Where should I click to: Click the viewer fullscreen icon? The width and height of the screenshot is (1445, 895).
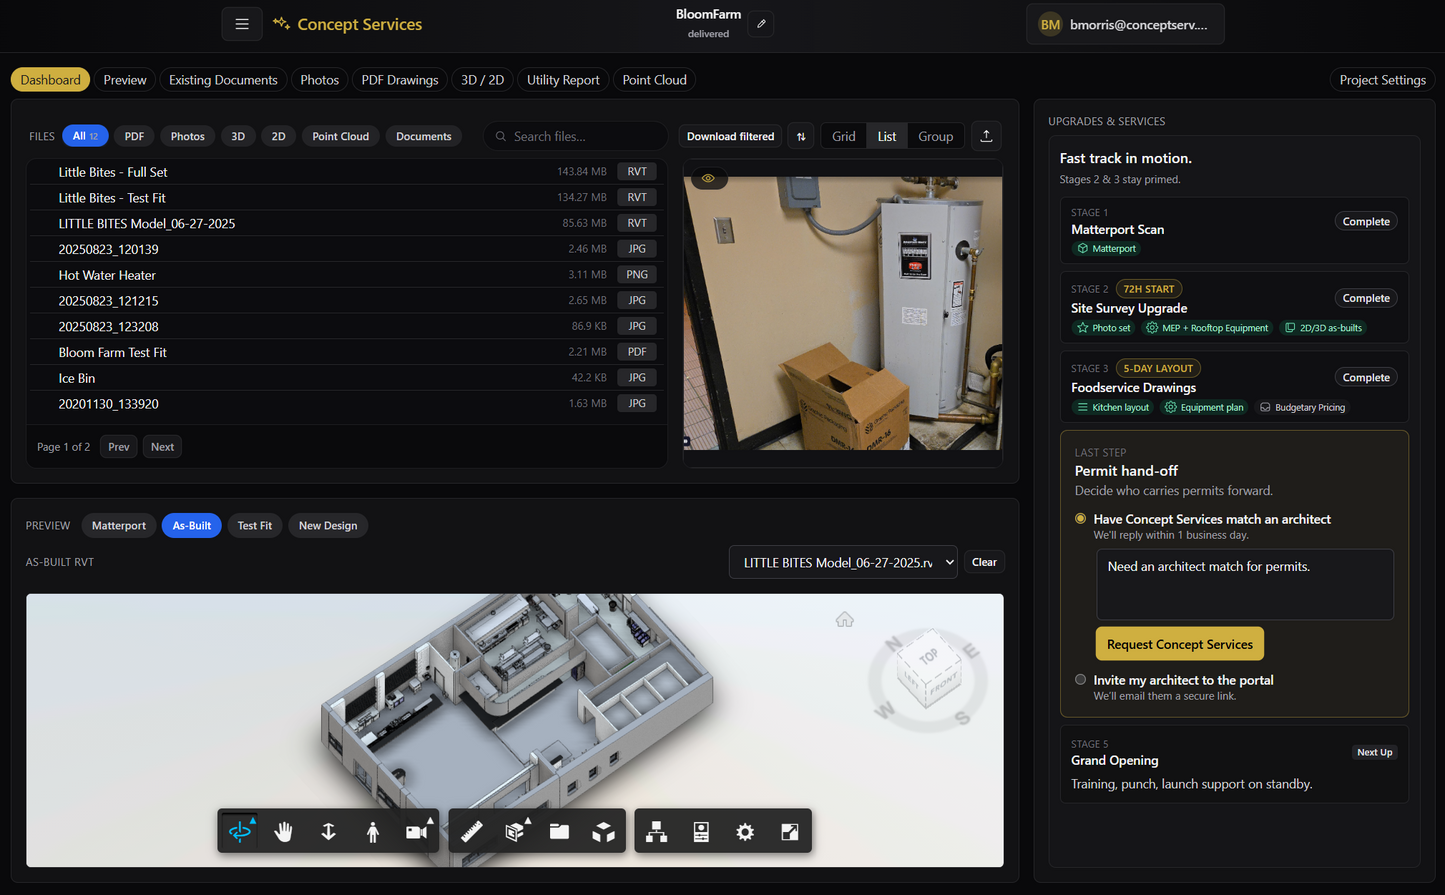point(789,832)
